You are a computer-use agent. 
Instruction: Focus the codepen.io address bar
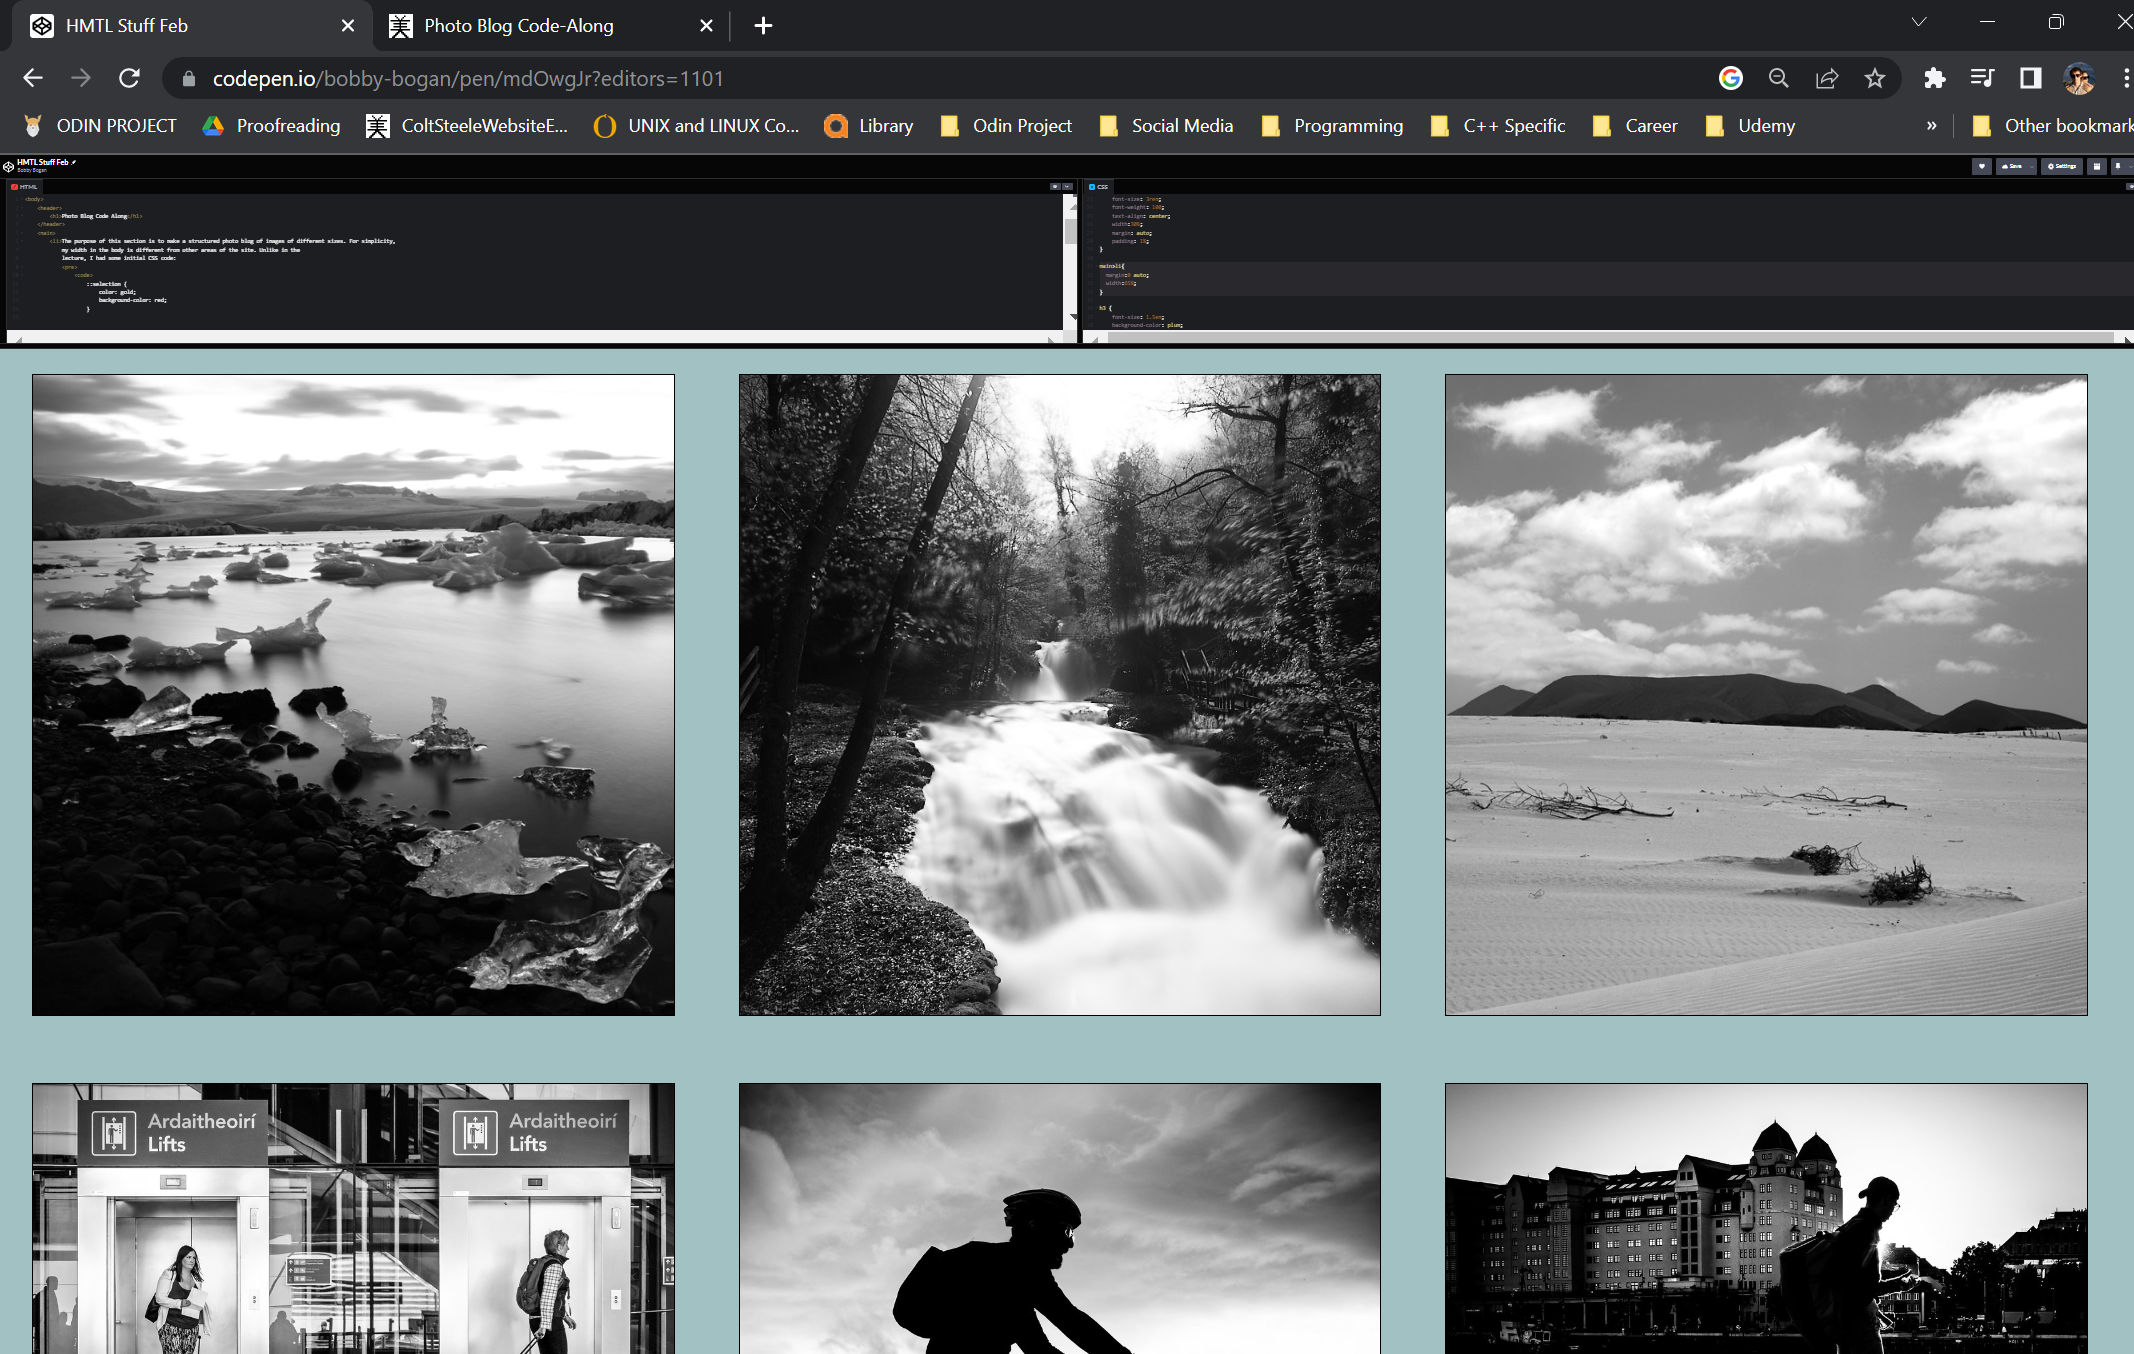940,78
